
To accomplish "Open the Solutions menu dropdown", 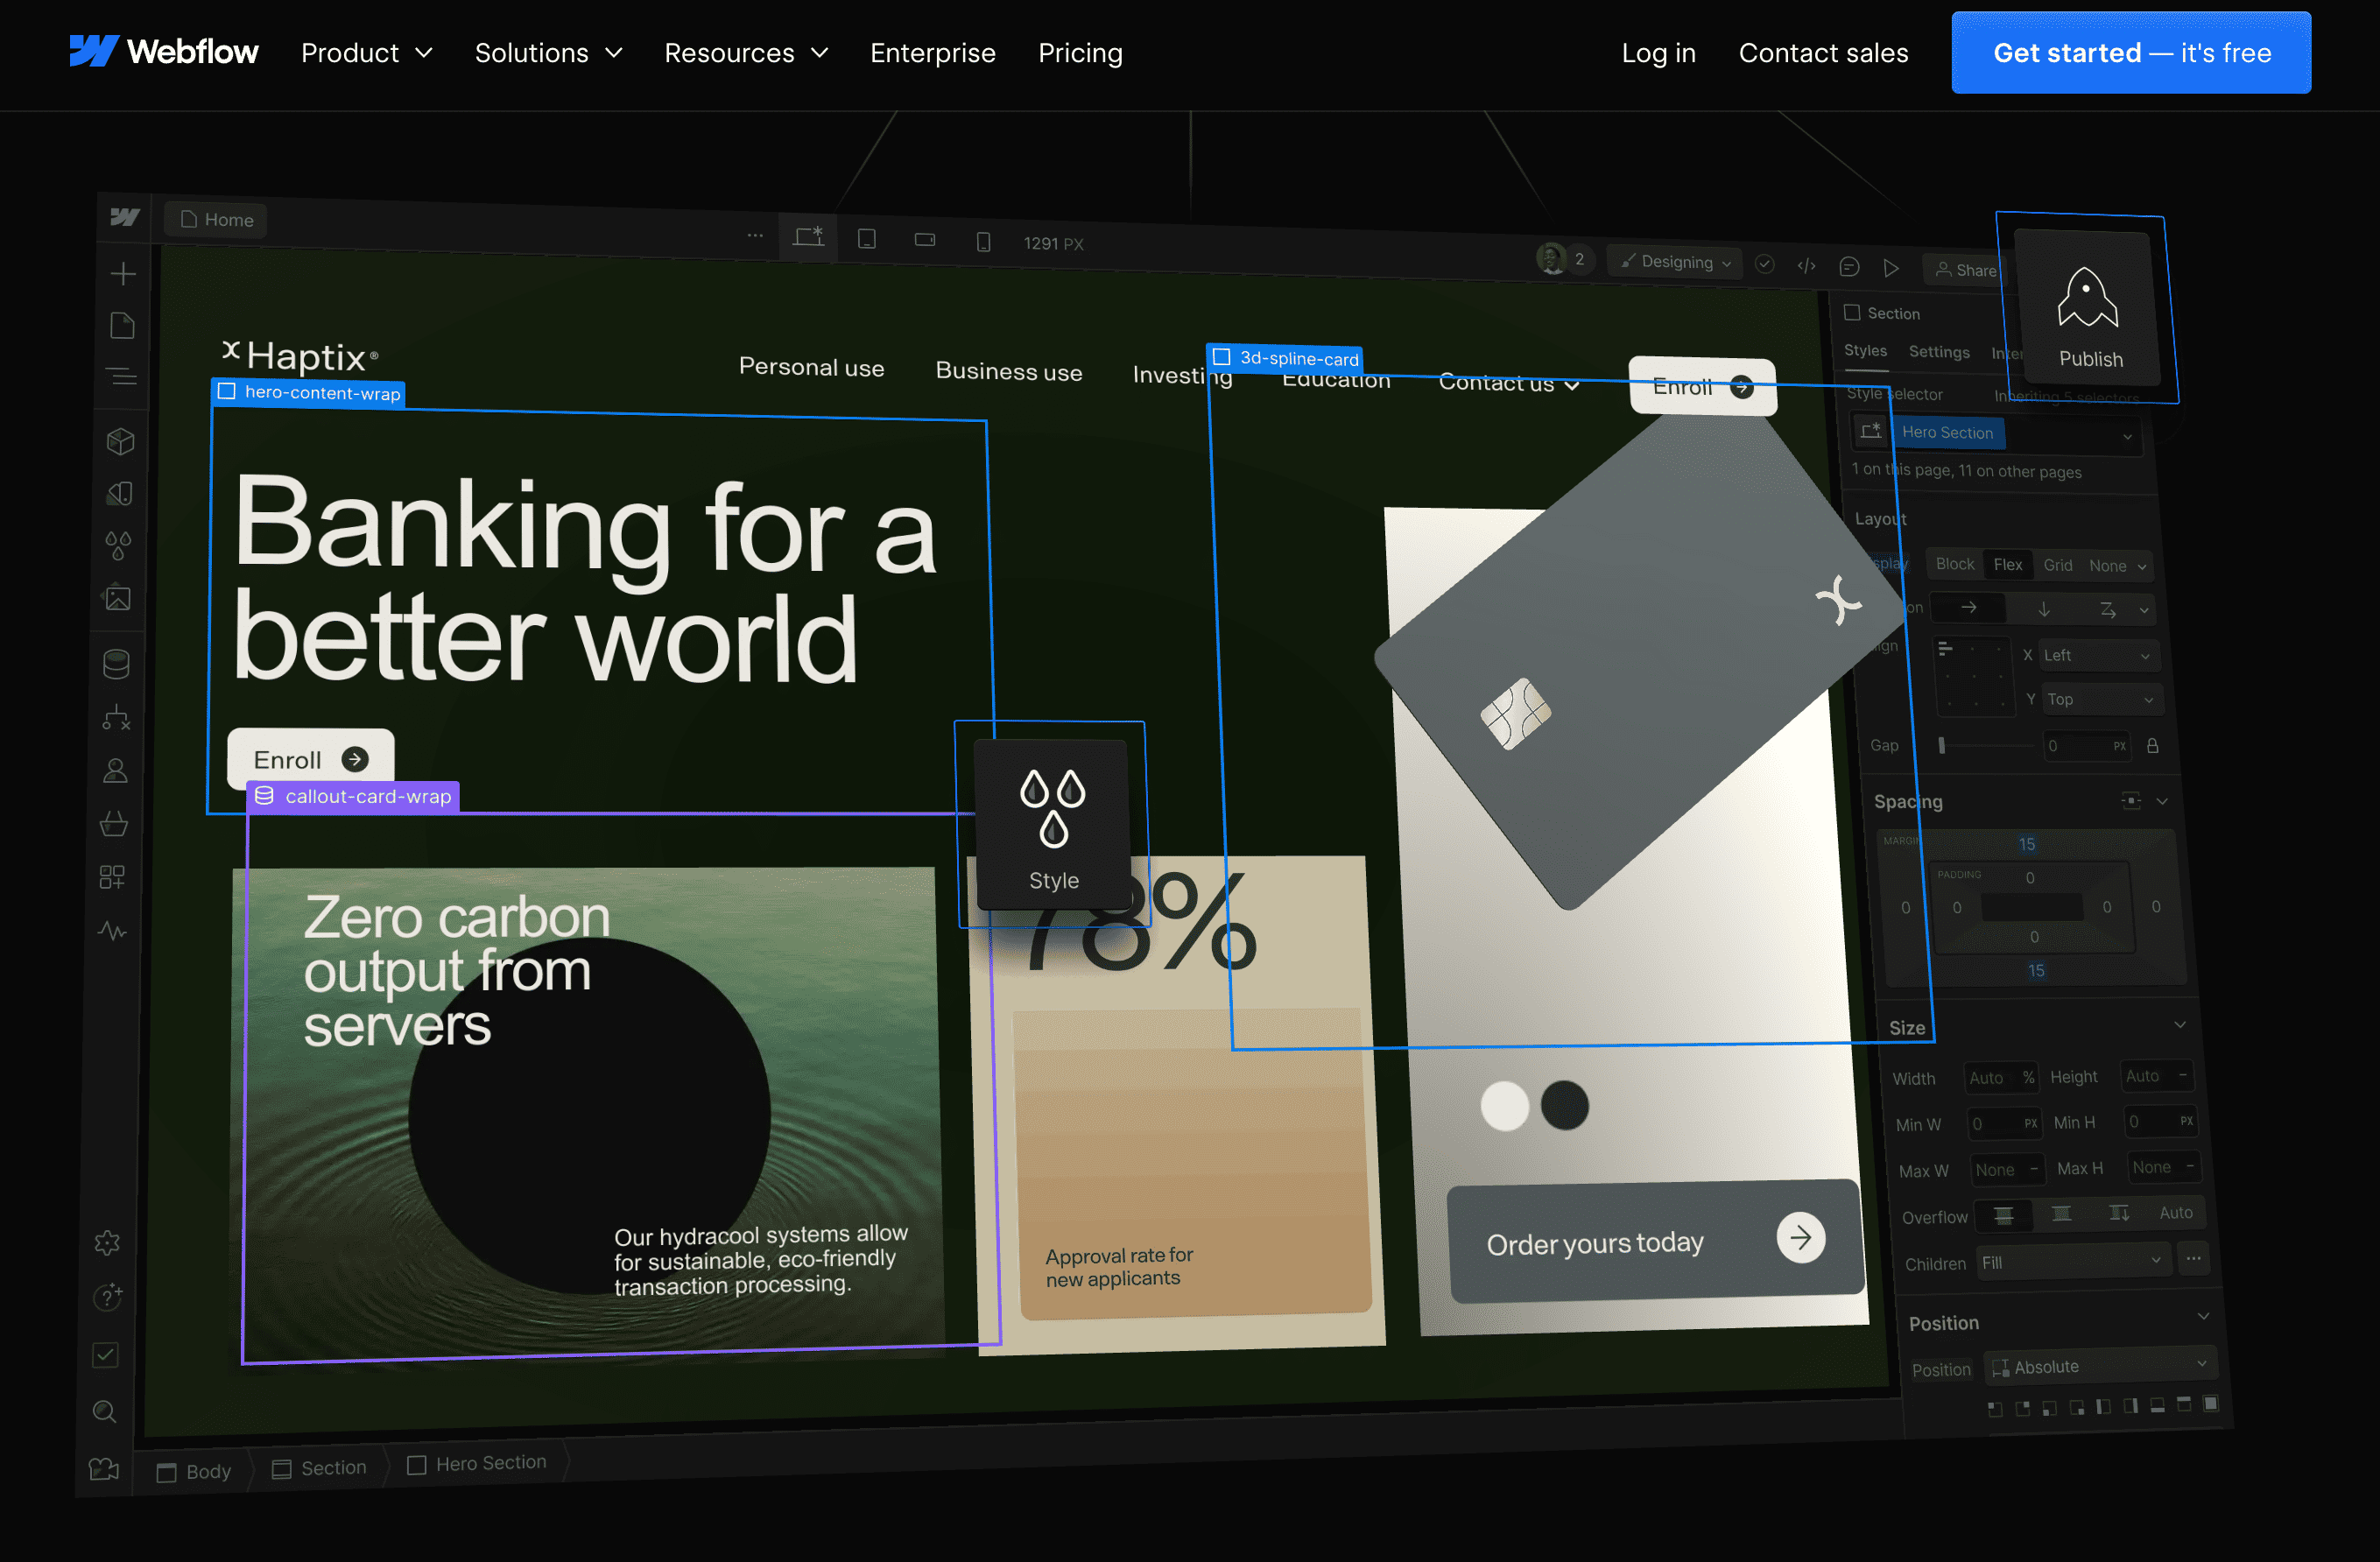I will pyautogui.click(x=548, y=53).
